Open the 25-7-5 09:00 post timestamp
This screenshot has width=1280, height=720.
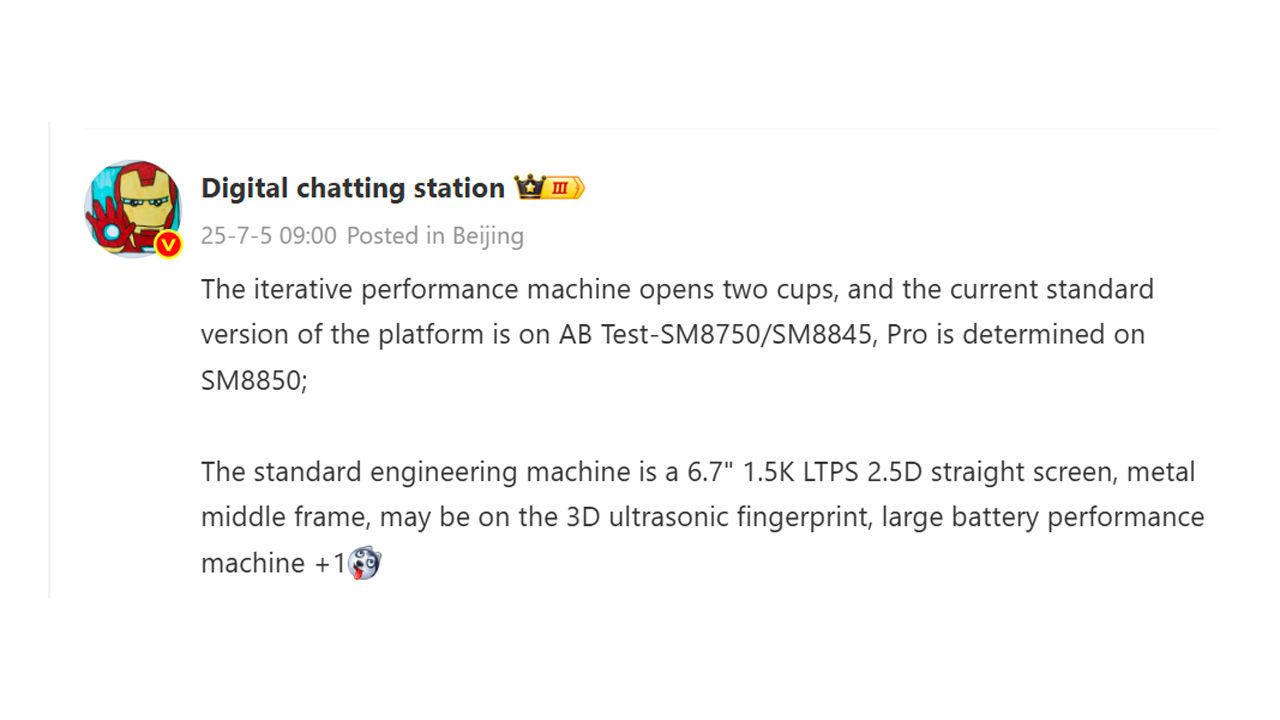(268, 236)
